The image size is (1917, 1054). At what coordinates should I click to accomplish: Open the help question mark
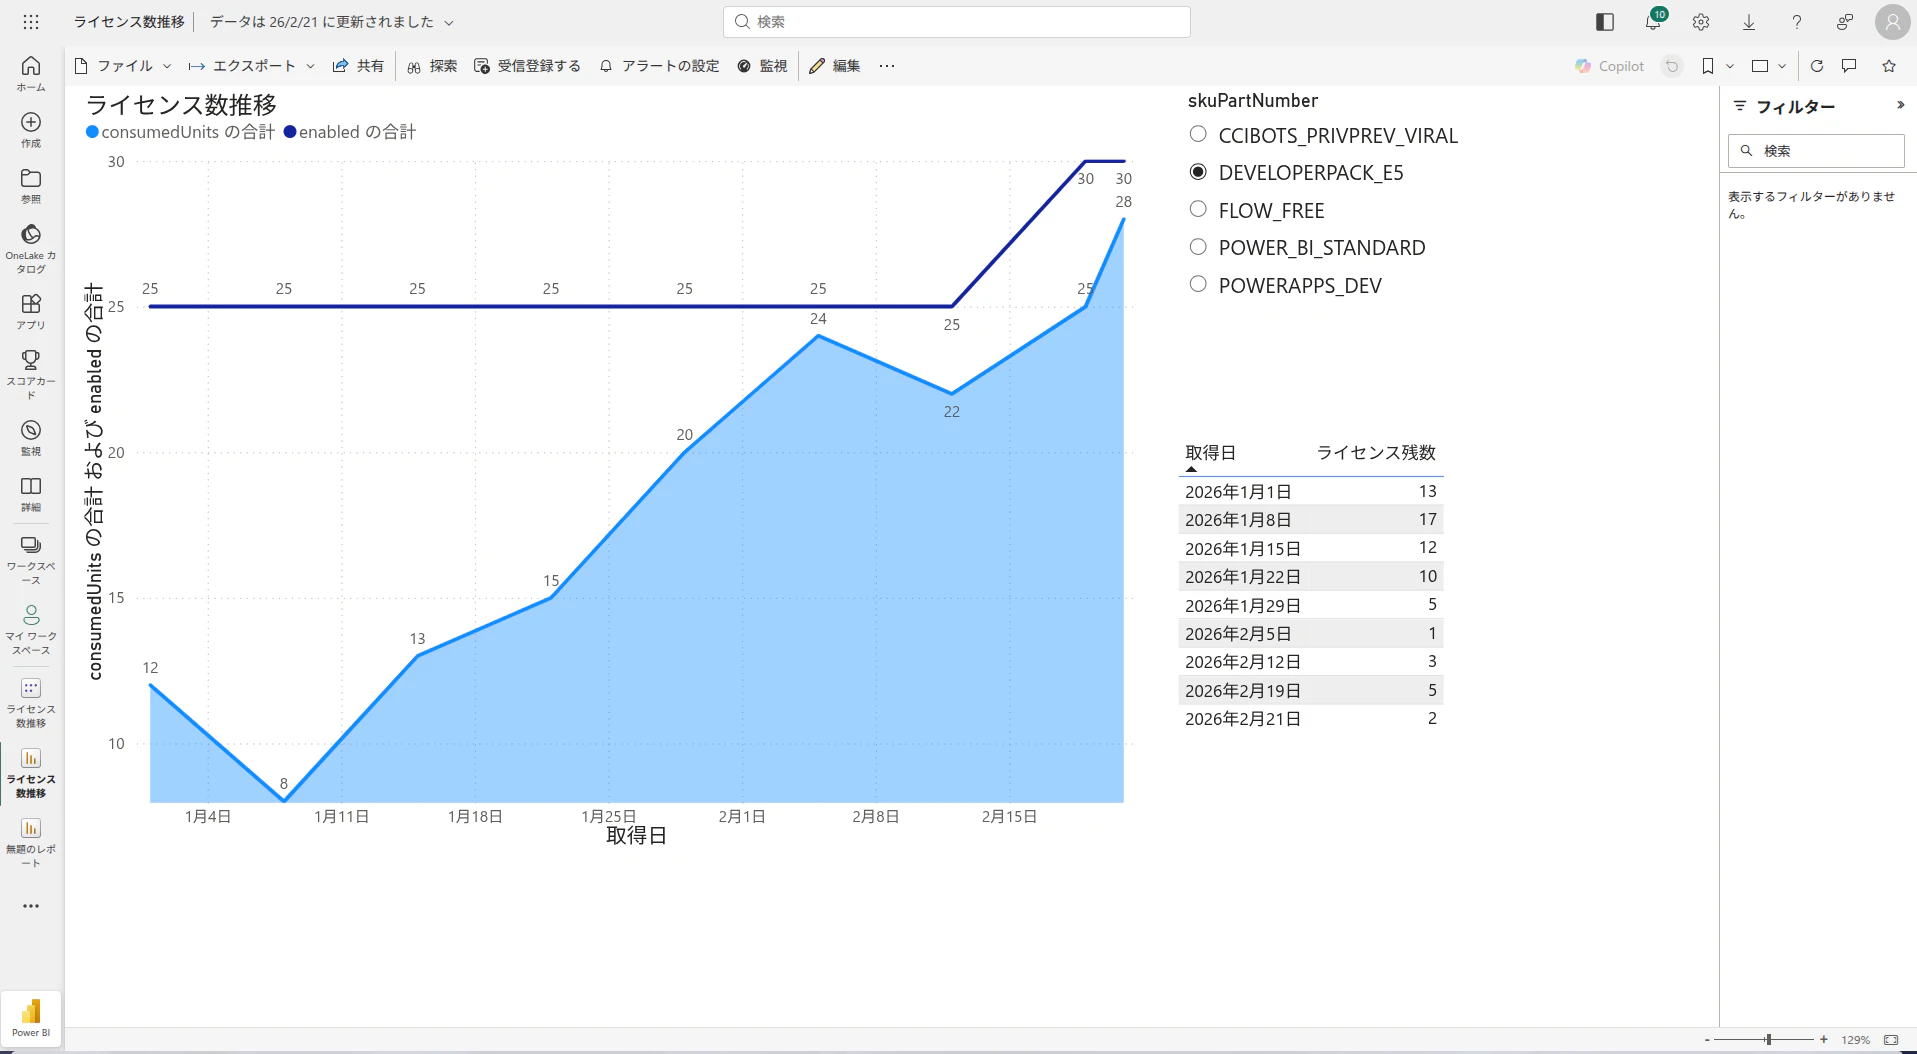point(1797,22)
